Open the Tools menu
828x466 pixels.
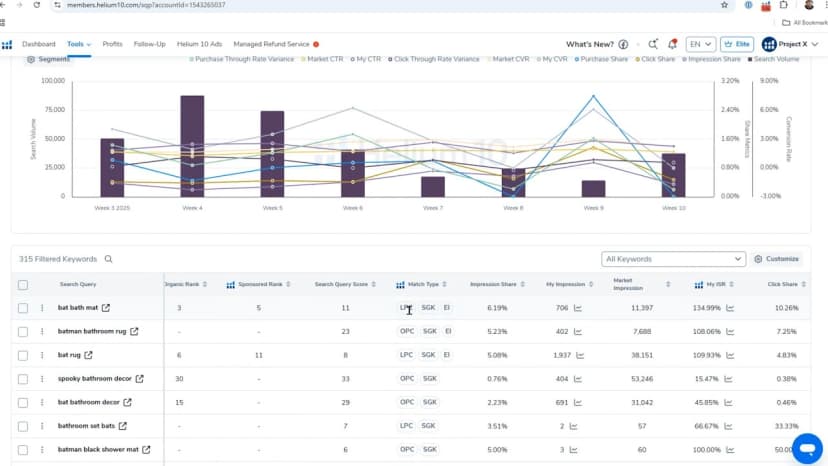click(x=79, y=44)
